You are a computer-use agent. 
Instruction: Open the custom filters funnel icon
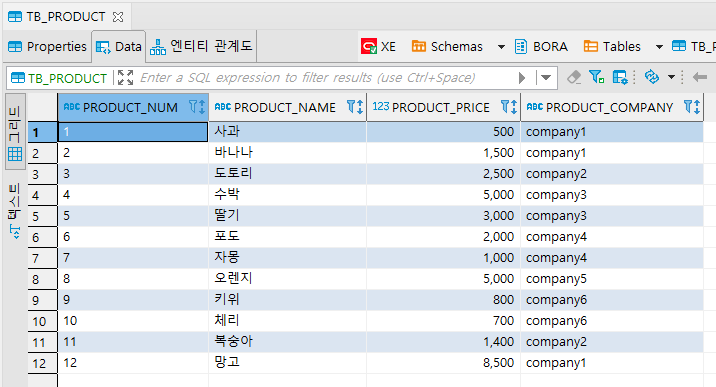point(596,78)
